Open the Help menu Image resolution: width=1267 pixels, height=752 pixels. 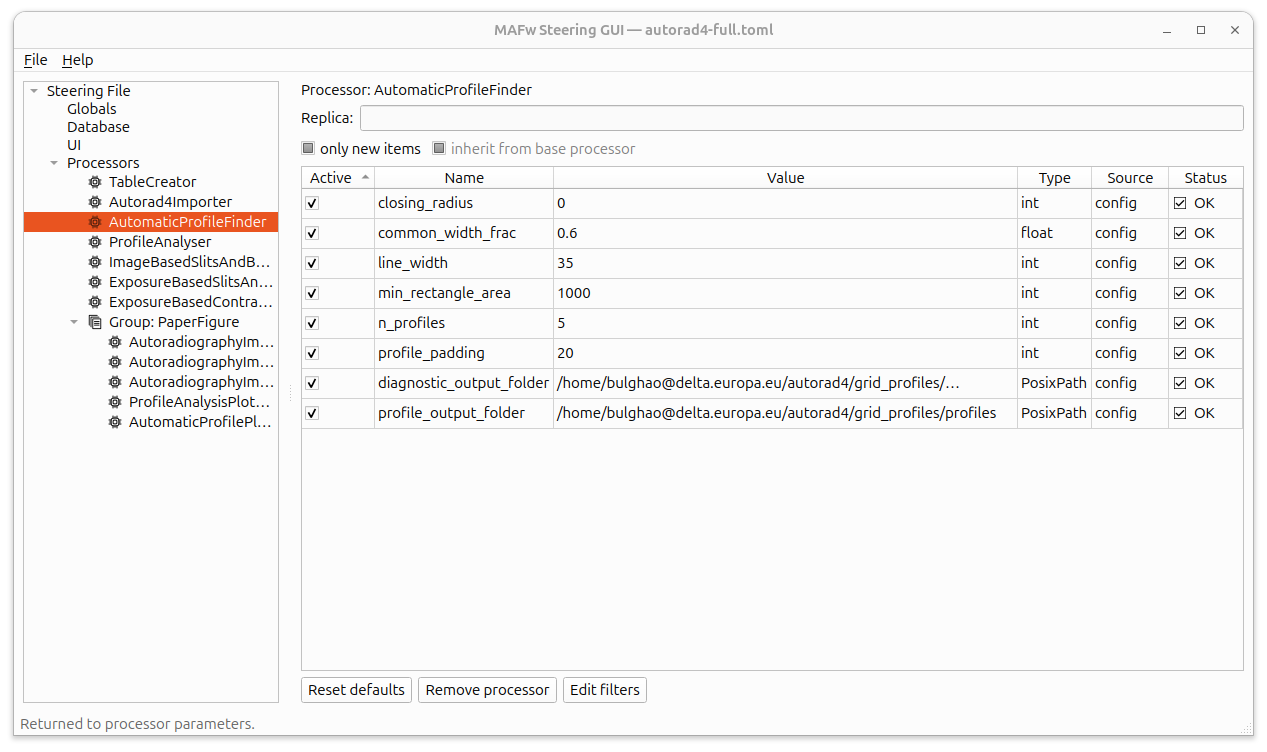pos(77,60)
